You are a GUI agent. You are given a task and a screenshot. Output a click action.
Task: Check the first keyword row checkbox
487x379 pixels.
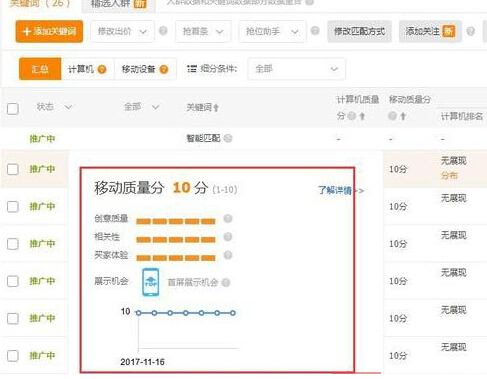(x=13, y=169)
